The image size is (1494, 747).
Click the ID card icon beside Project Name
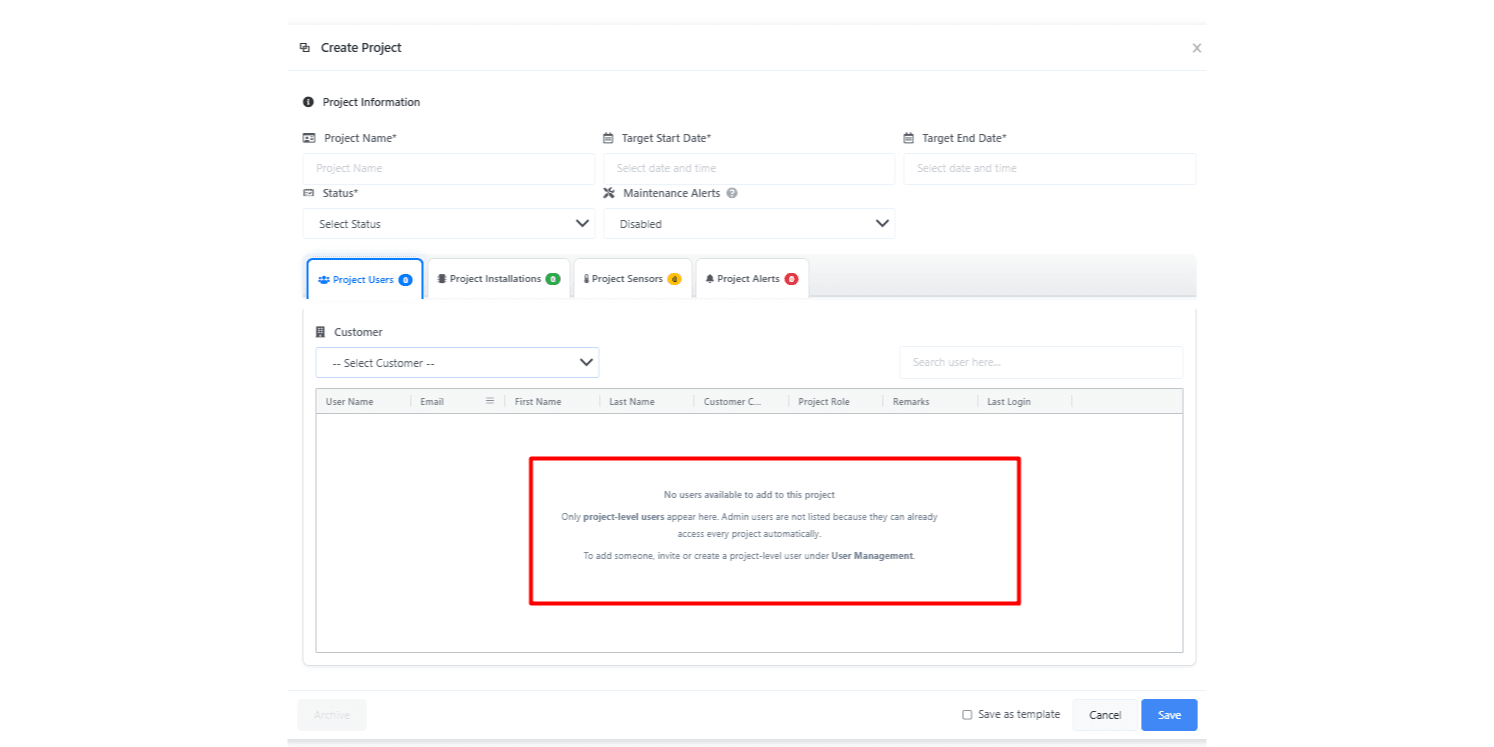[x=309, y=138]
